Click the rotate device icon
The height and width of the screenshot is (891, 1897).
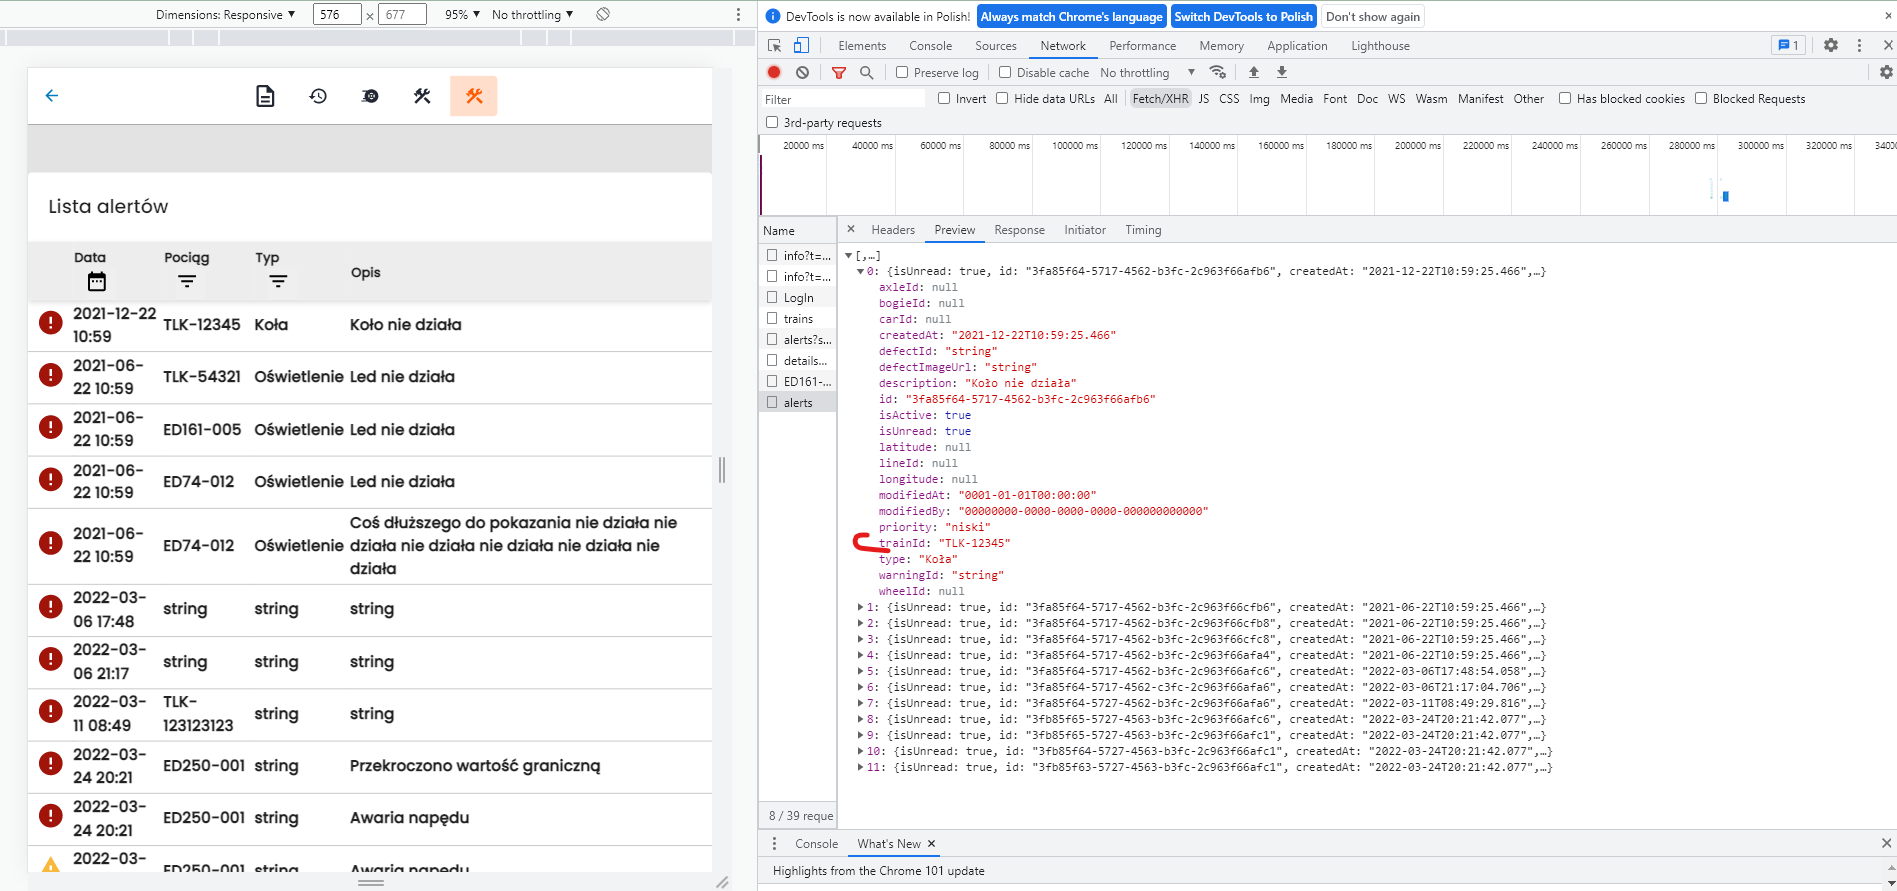(603, 14)
